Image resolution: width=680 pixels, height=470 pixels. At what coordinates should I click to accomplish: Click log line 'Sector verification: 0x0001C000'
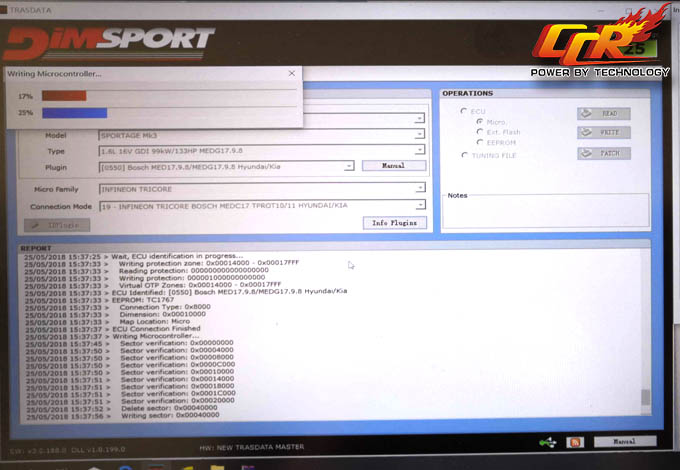coord(178,393)
